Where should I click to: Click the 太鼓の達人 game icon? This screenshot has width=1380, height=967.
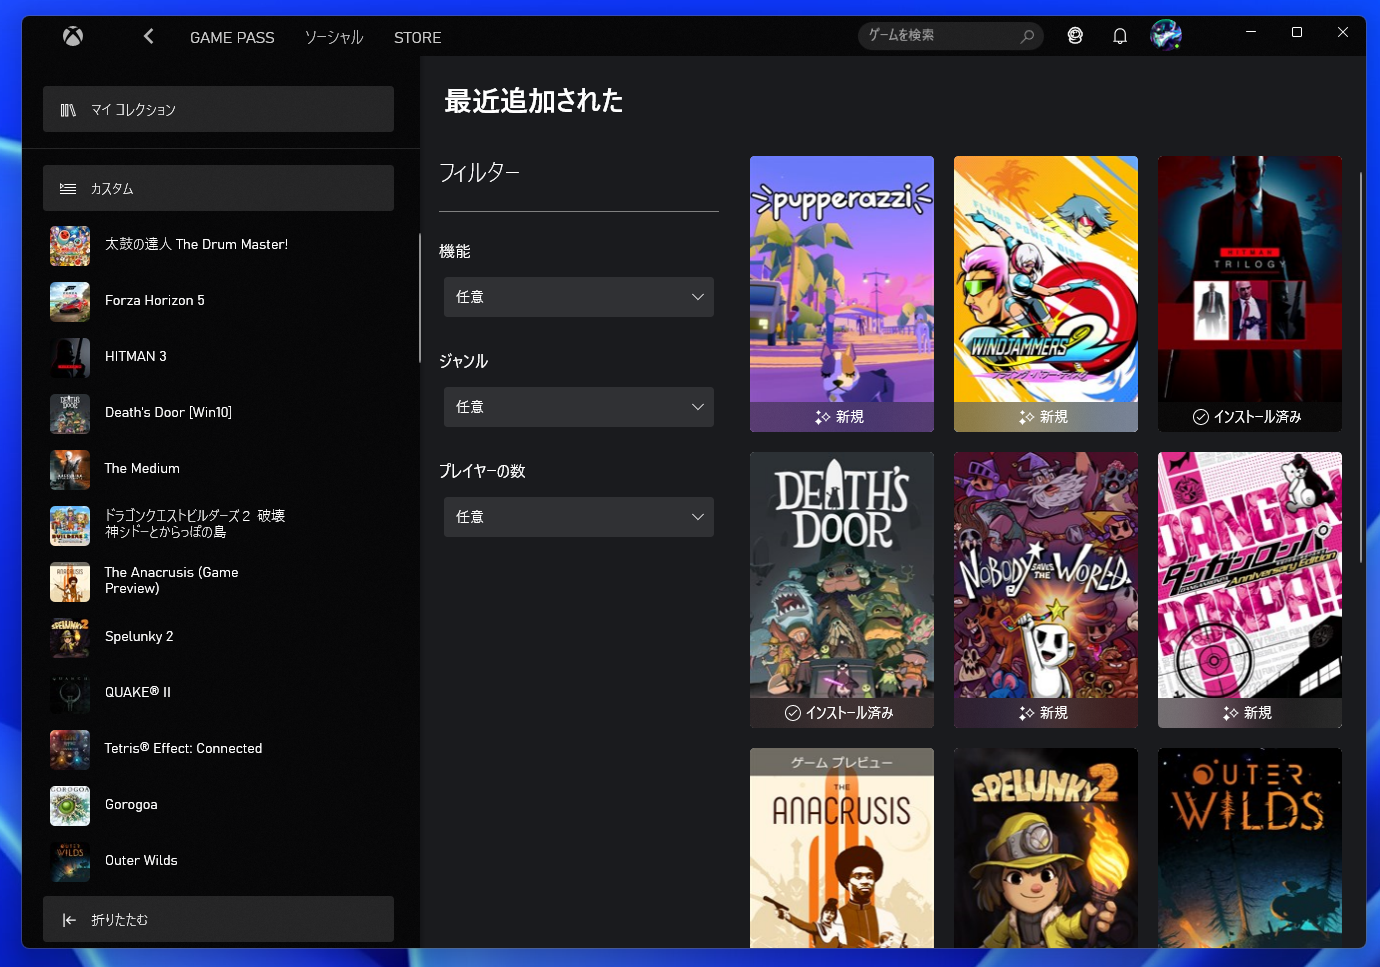pyautogui.click(x=70, y=246)
